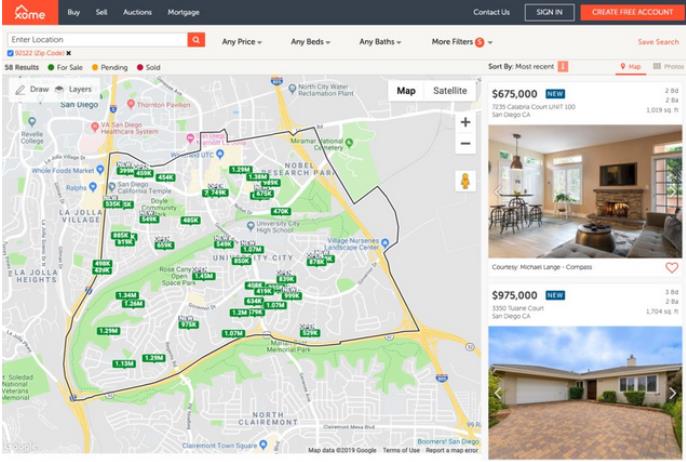This screenshot has height=462, width=686.
Task: Expand the More Filters dropdown
Action: pos(462,42)
